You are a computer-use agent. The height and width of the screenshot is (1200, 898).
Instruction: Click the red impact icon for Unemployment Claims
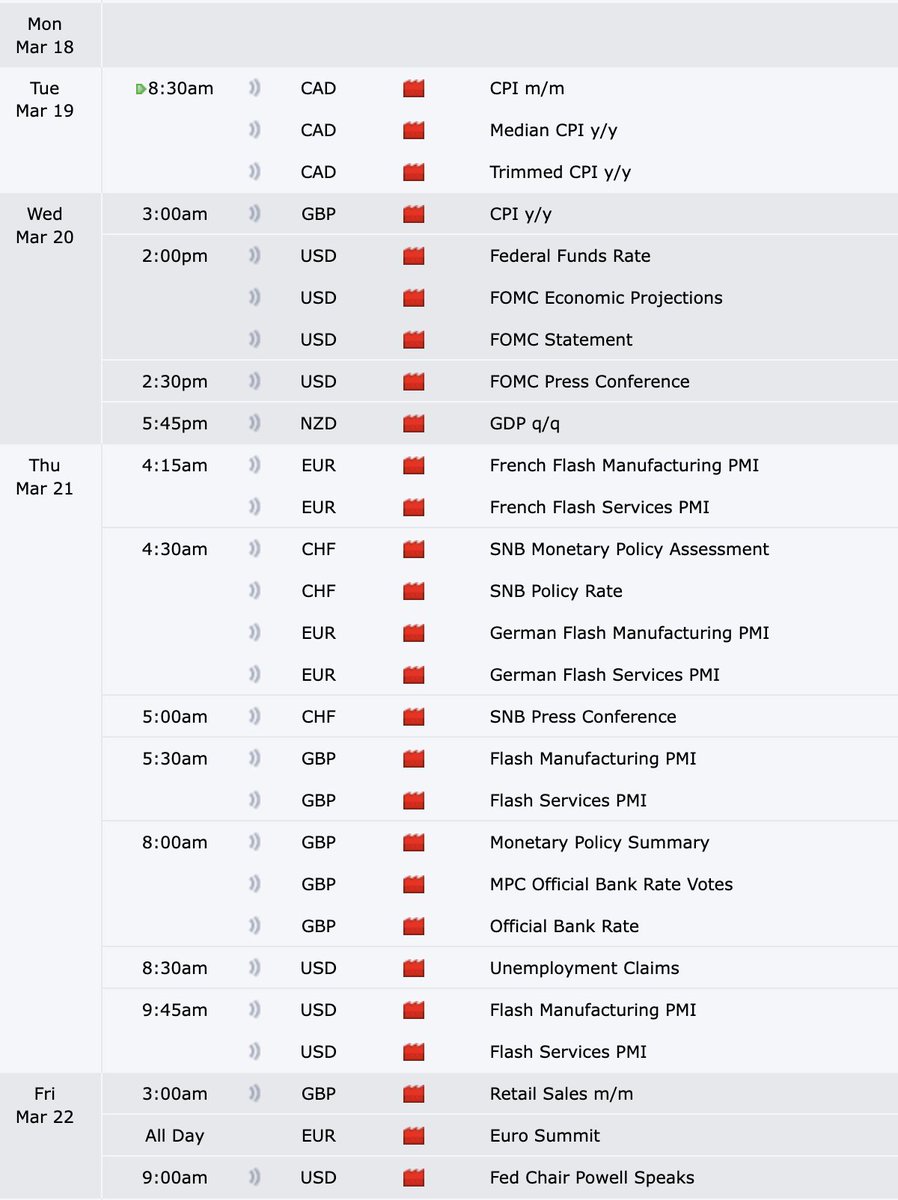[414, 968]
